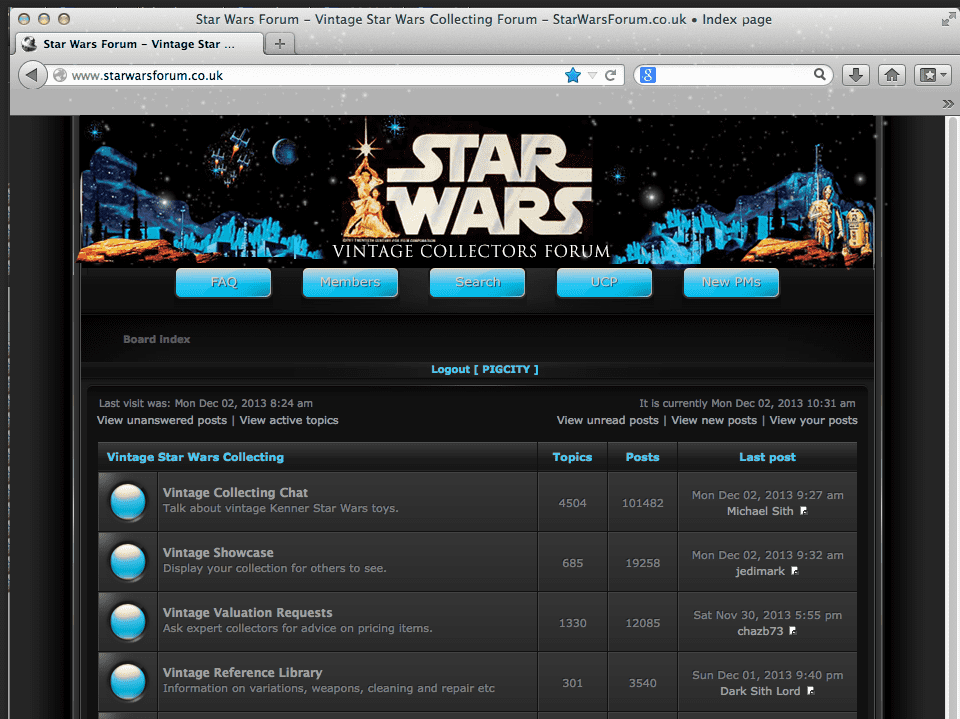Open the Members navigation button
Screen dimensions: 960x719
350,282
